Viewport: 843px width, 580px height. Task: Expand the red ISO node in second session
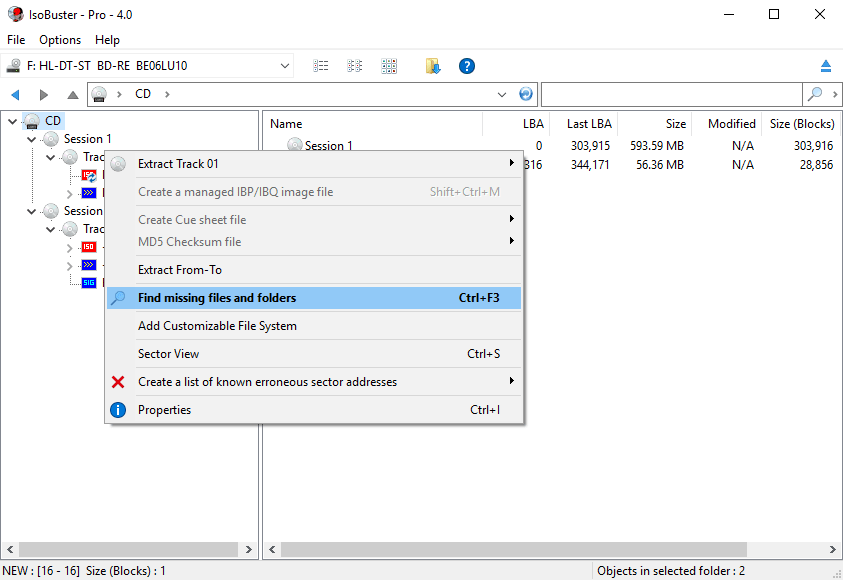(69, 247)
